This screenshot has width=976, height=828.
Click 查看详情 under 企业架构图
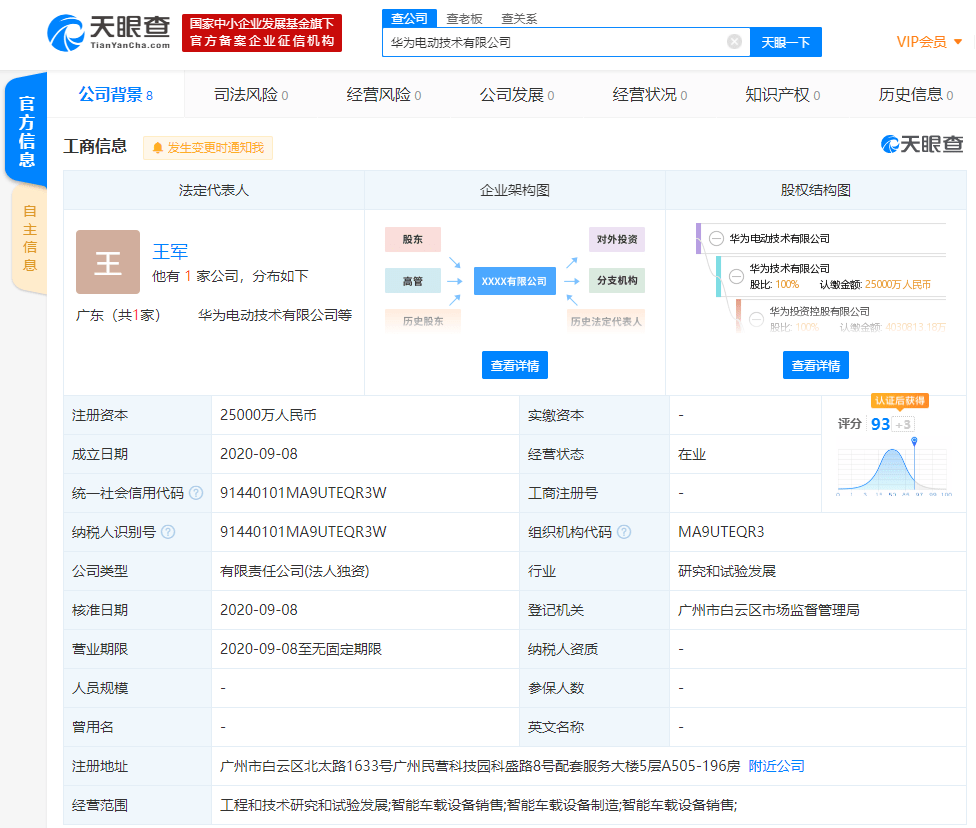coord(515,365)
